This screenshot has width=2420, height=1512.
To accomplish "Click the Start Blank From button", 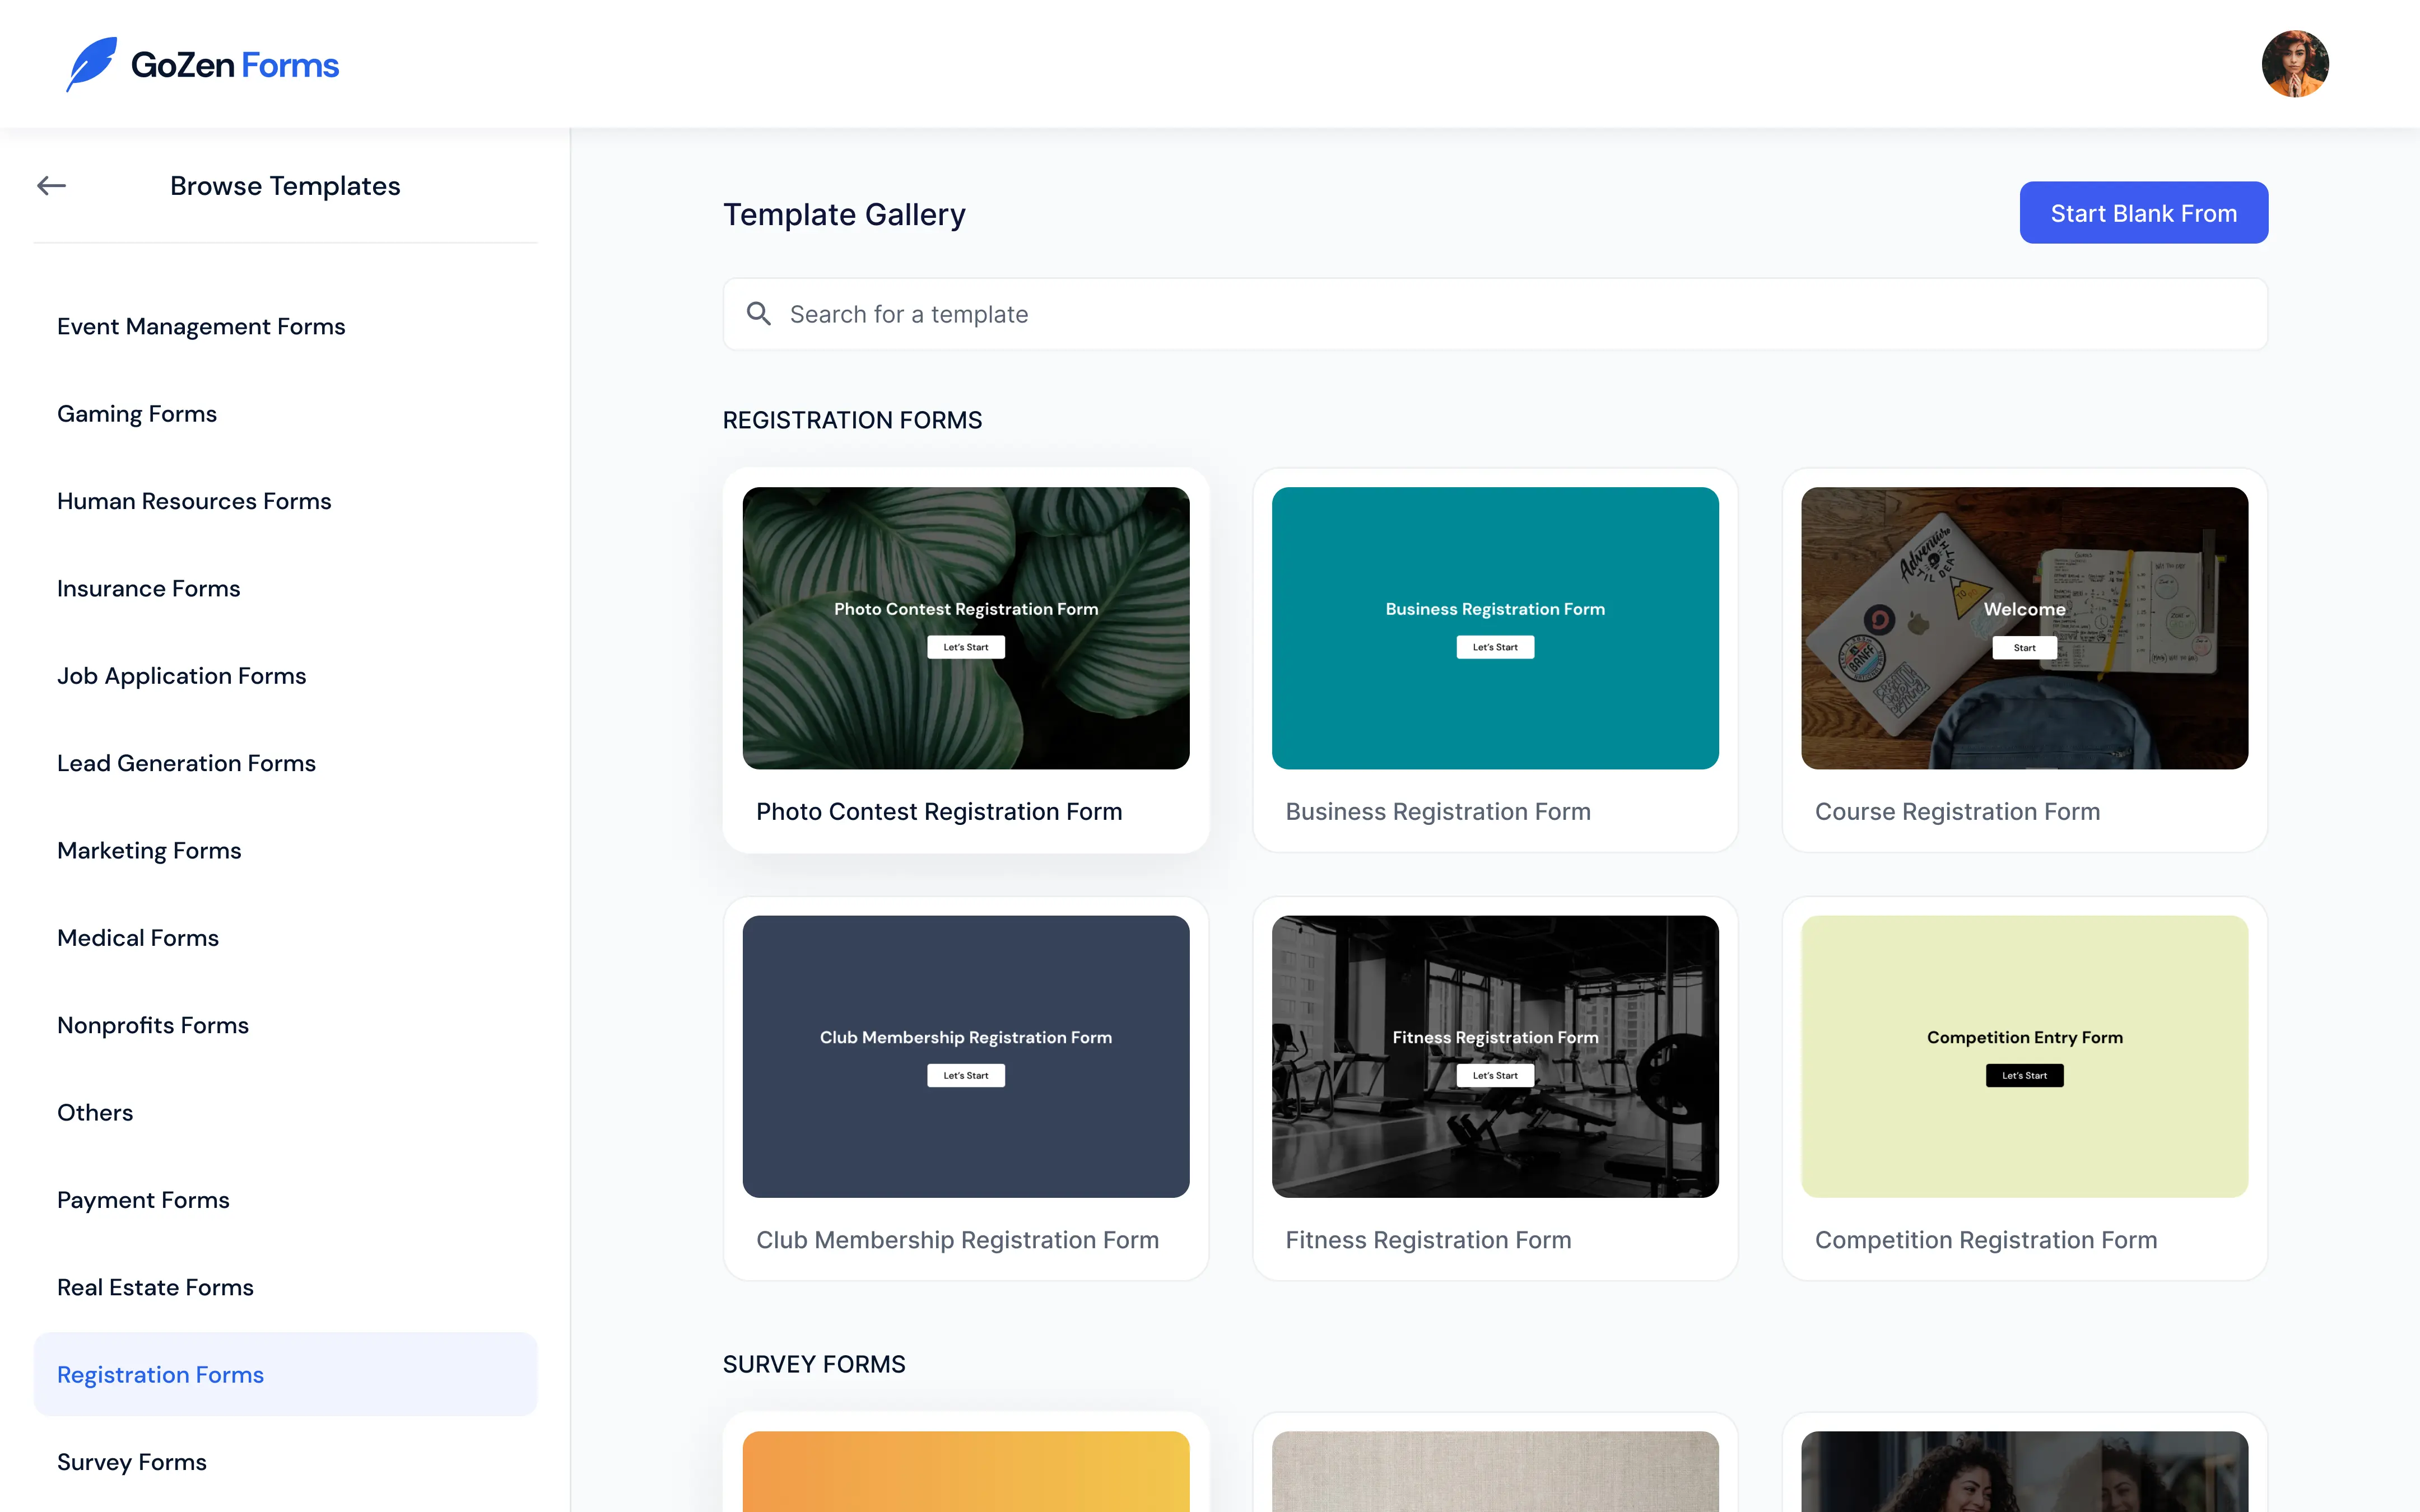I will click(x=2143, y=213).
